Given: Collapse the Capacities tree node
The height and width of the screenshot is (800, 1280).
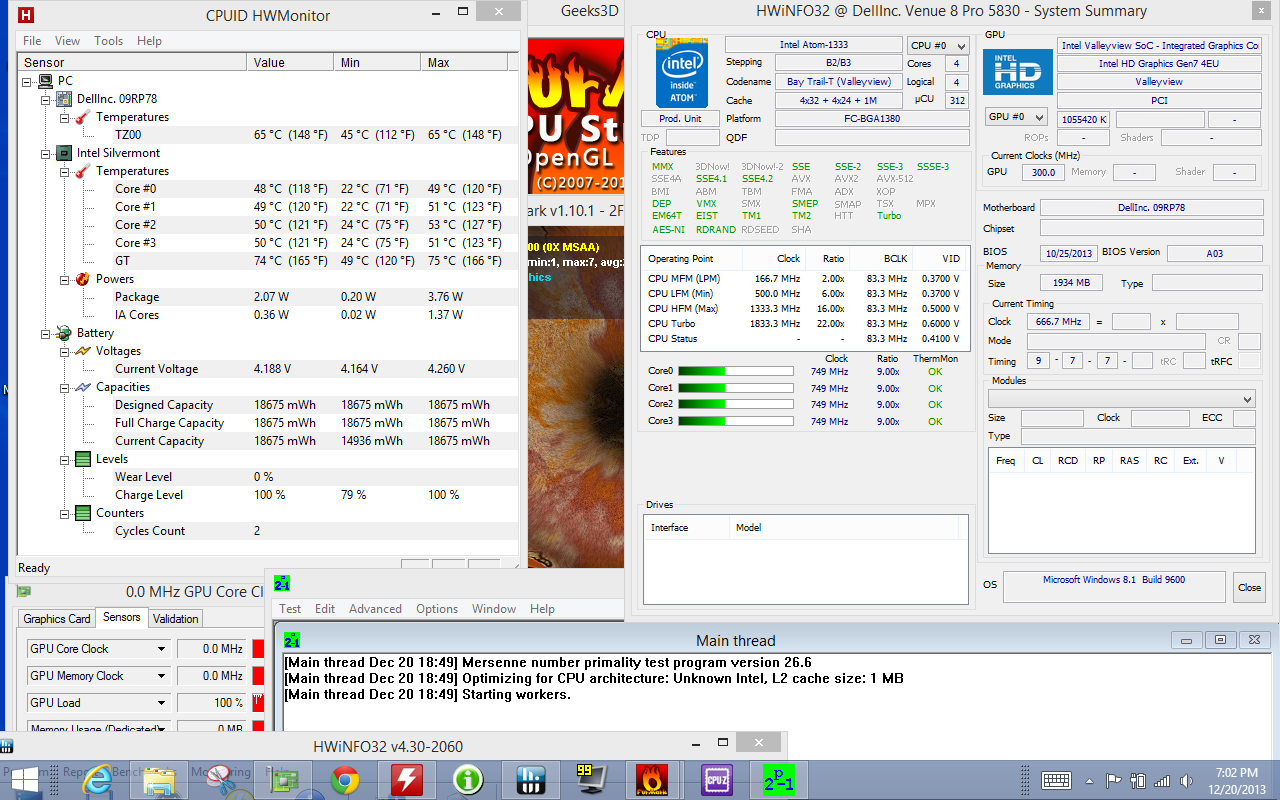Looking at the screenshot, I should [64, 387].
